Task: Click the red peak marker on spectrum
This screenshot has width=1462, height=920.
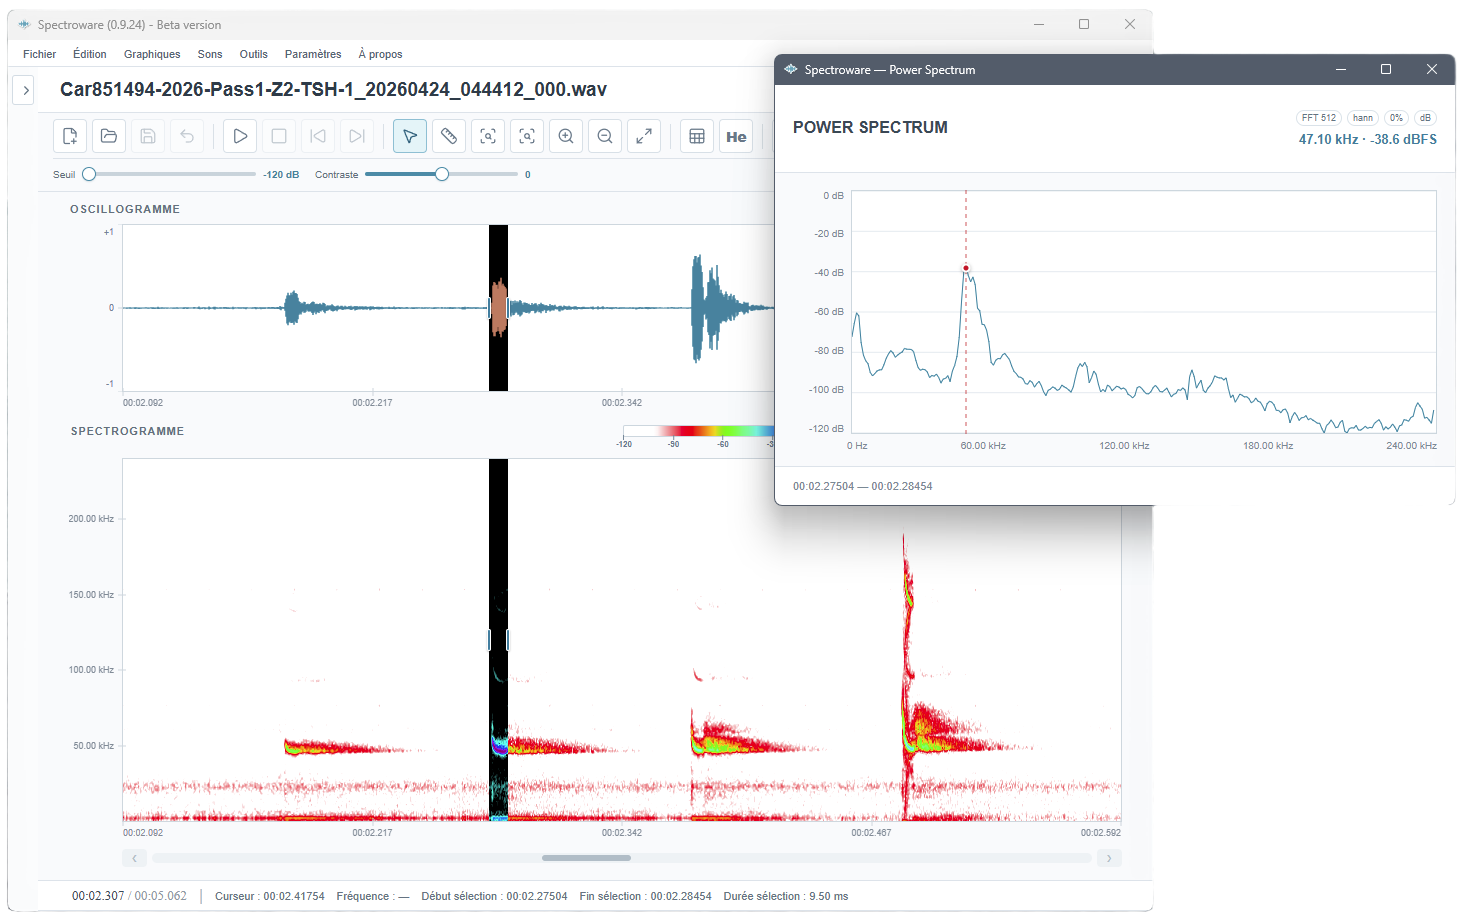Action: [966, 268]
